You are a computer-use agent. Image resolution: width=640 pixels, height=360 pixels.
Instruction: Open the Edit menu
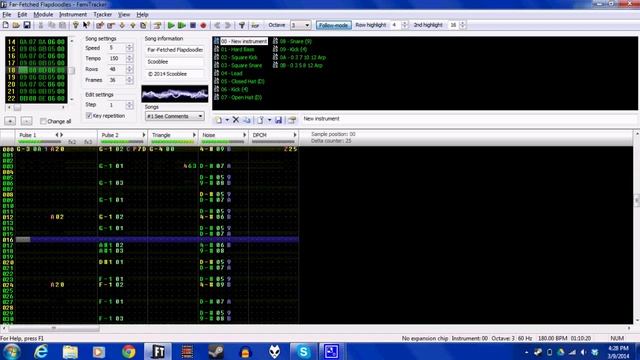[22, 14]
